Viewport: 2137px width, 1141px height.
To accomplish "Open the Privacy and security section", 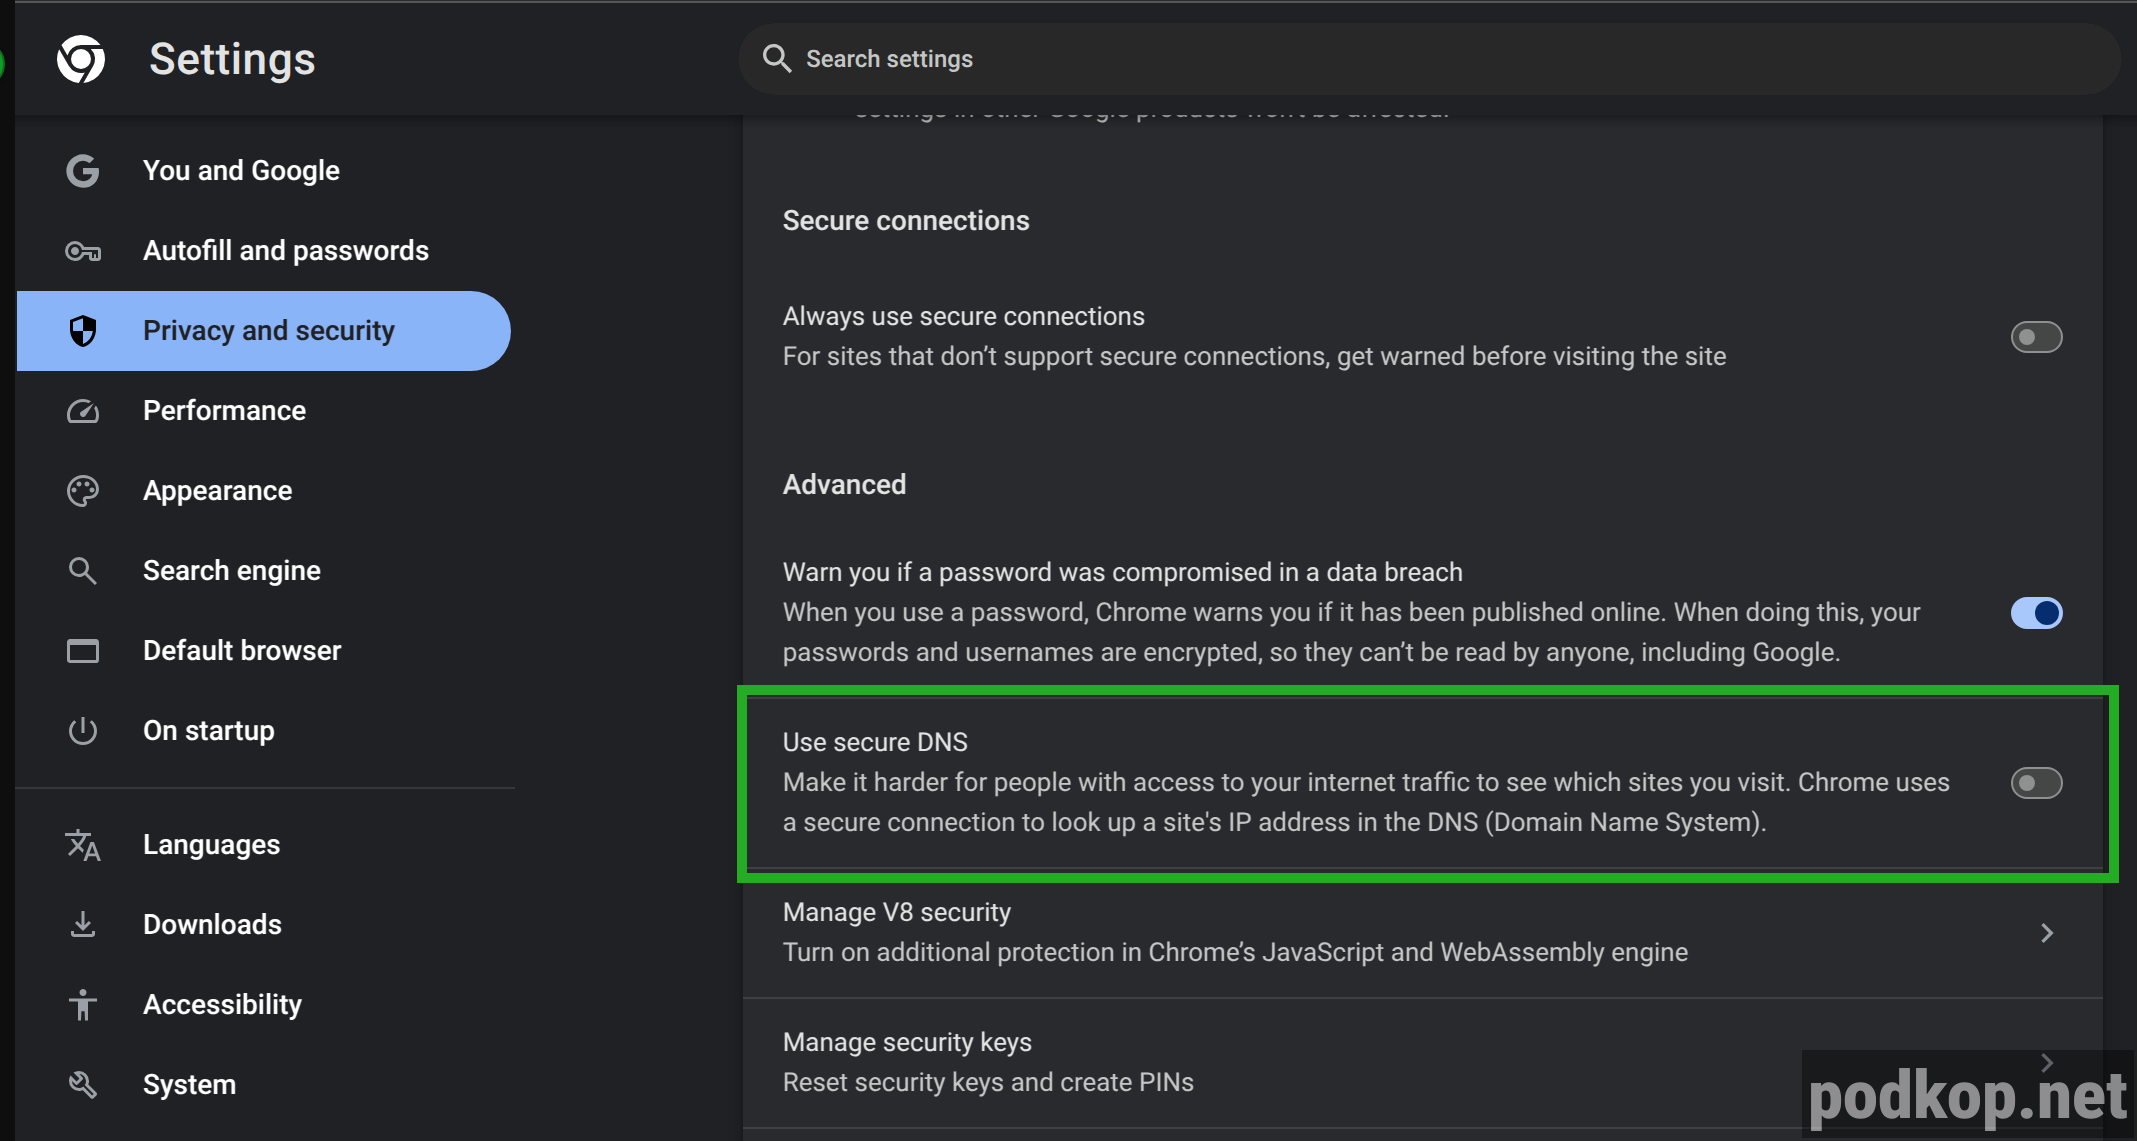I will [268, 331].
